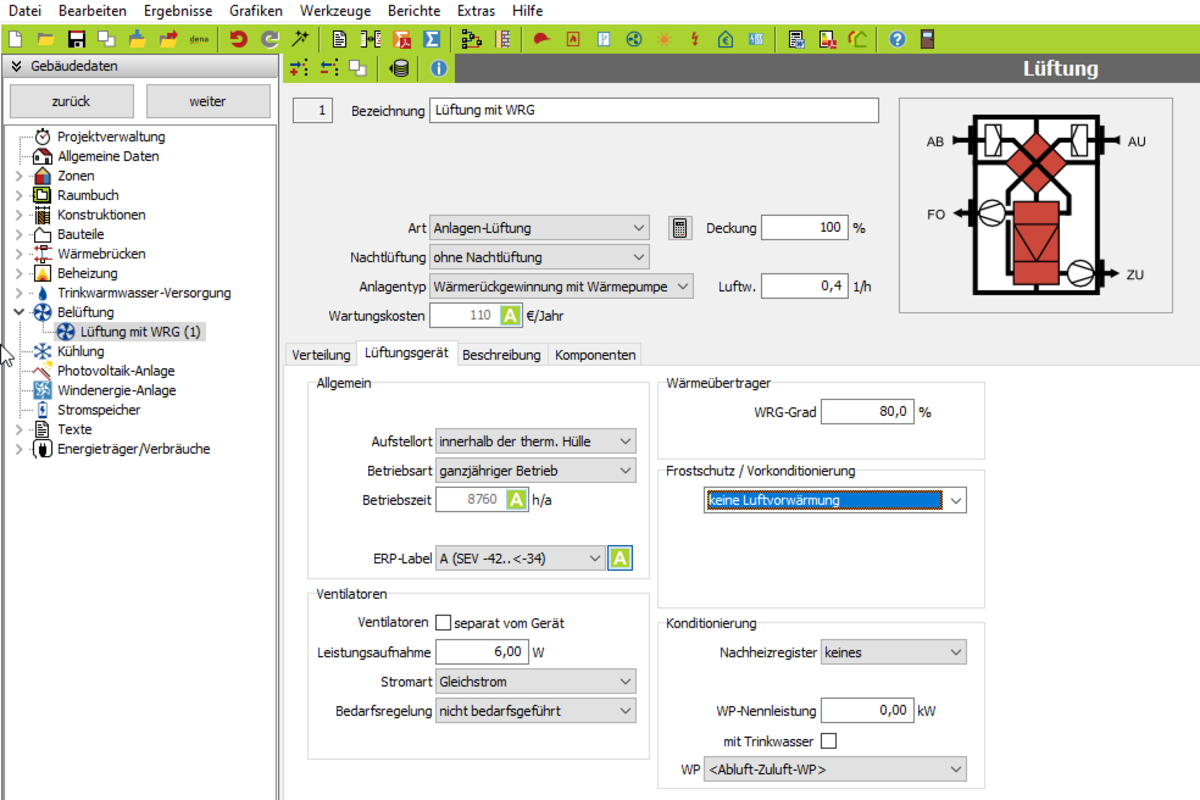Screen dimensions: 1200x800
Task: Click the blue question mark help icon
Action: pos(897,39)
